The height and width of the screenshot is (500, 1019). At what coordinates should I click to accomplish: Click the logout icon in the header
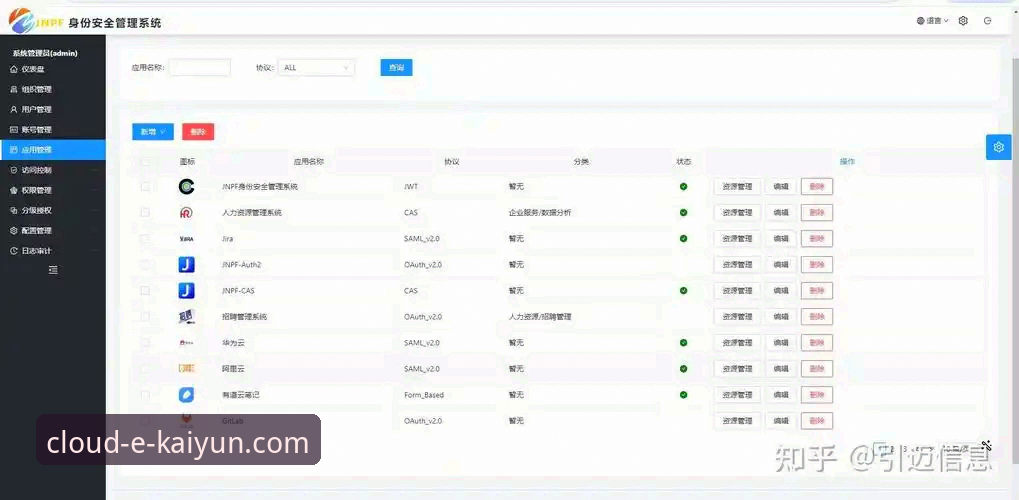pos(988,21)
